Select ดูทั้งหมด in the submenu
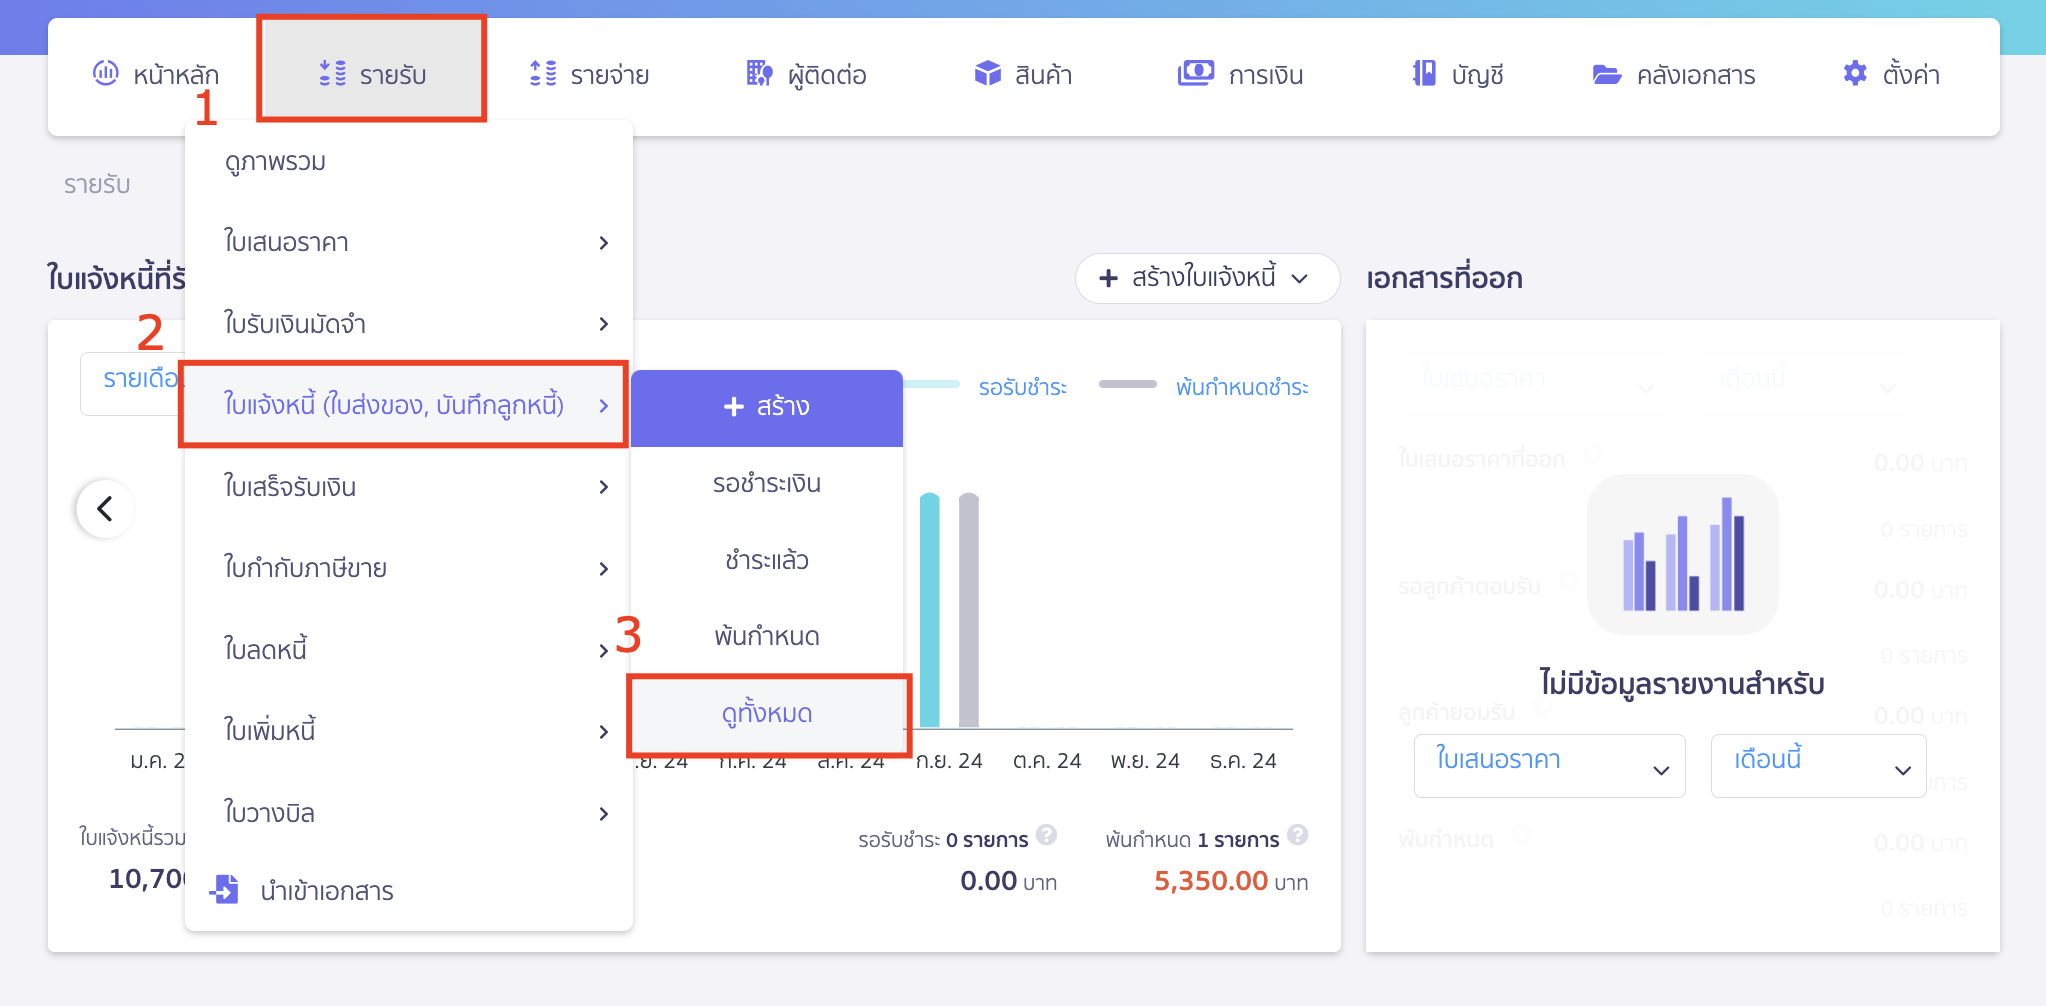Image resolution: width=2046 pixels, height=1006 pixels. coord(769,714)
